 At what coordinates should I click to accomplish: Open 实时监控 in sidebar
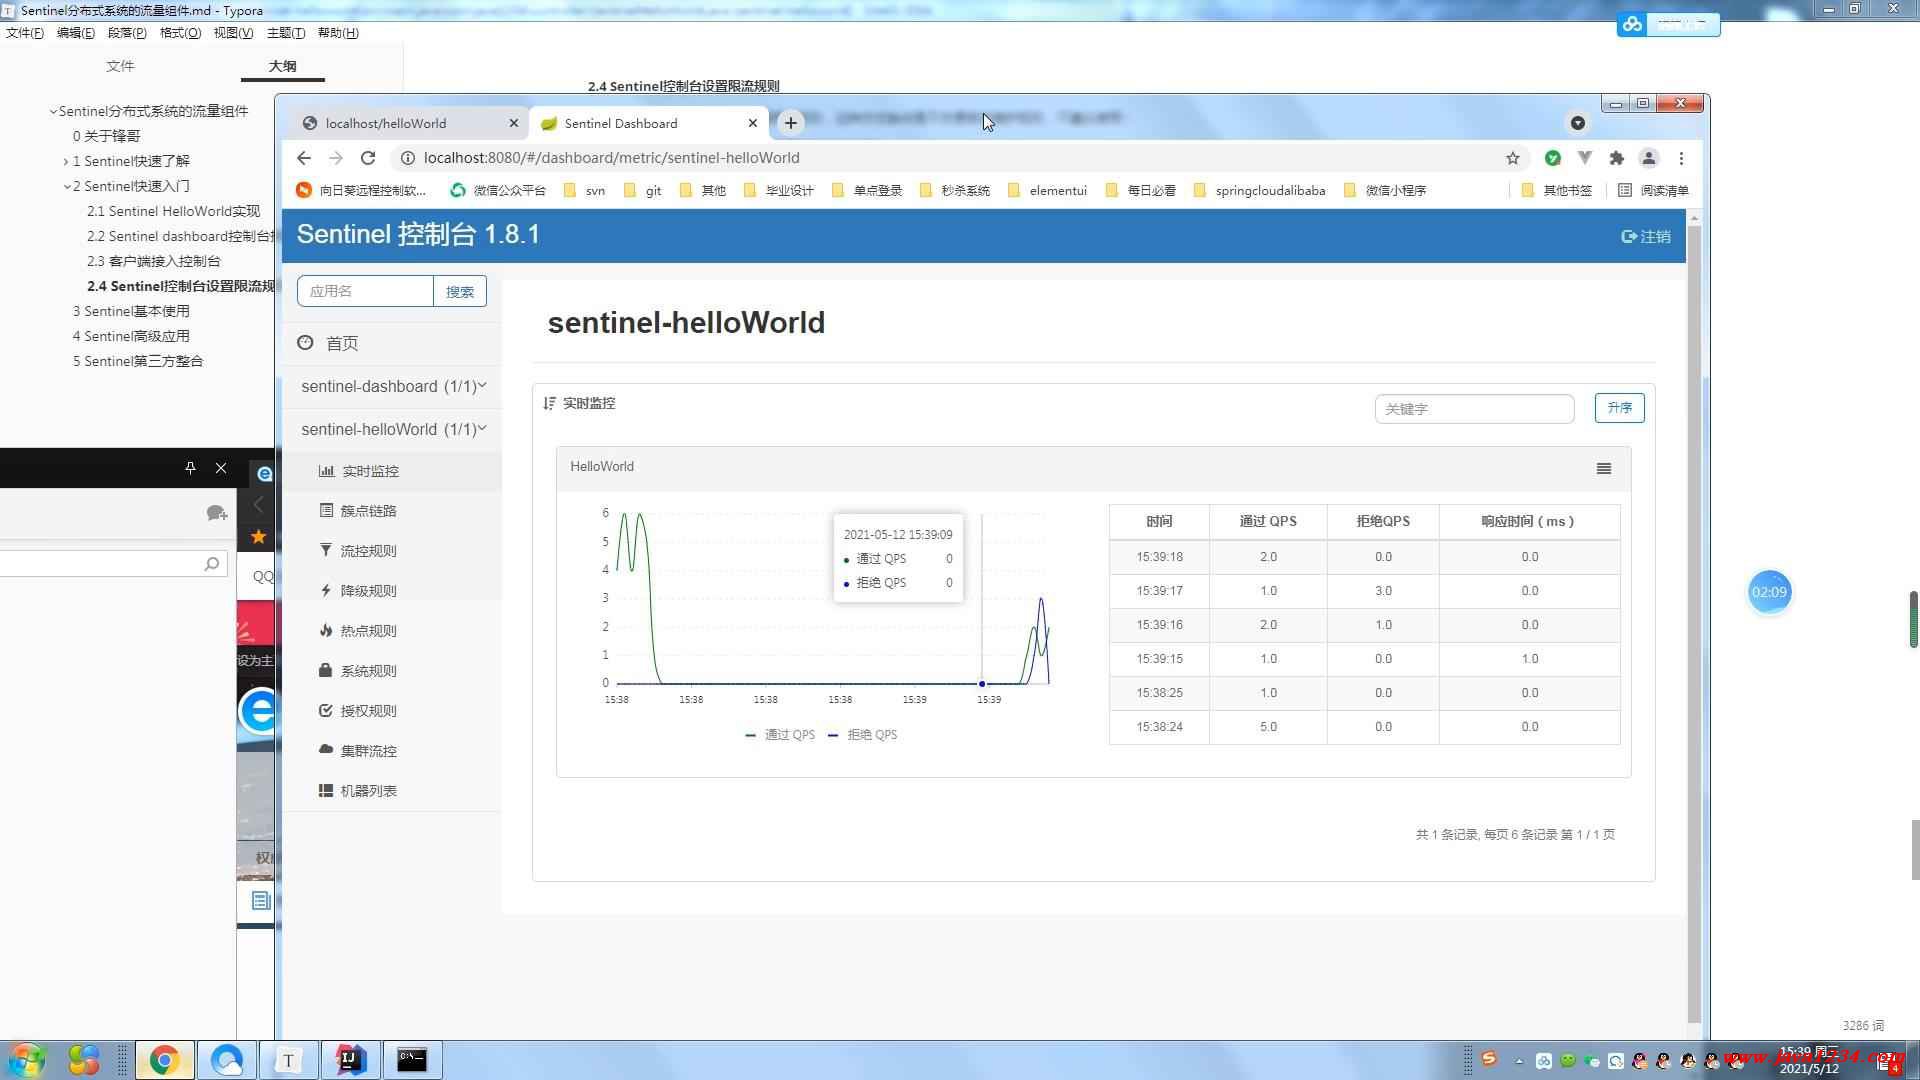click(x=392, y=471)
